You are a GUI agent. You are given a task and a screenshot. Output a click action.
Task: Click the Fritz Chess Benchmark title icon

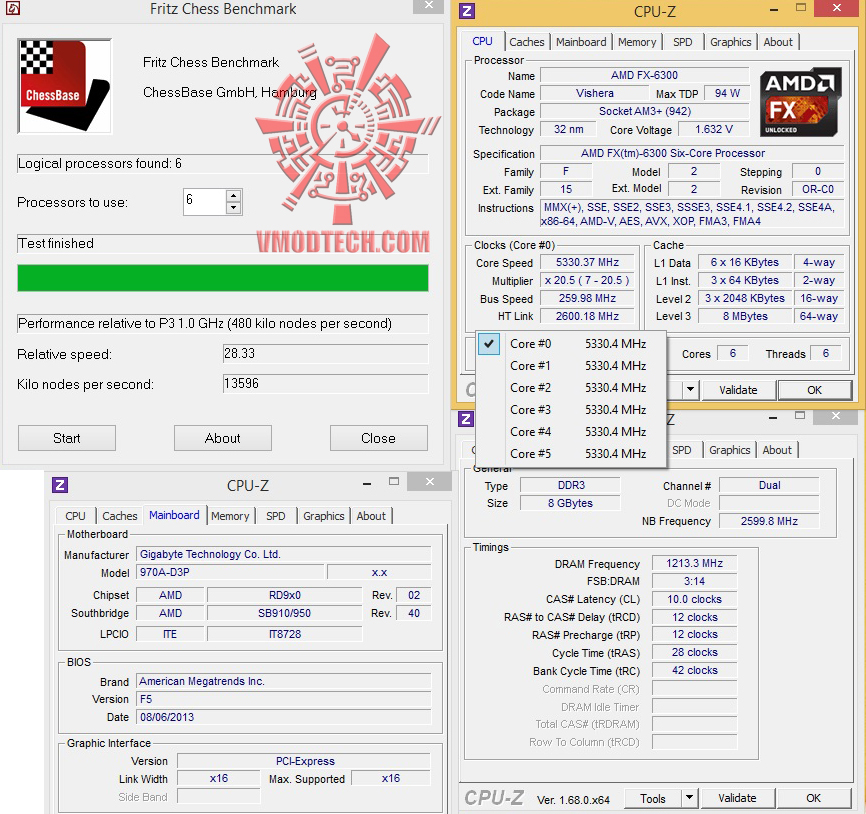pos(13,8)
